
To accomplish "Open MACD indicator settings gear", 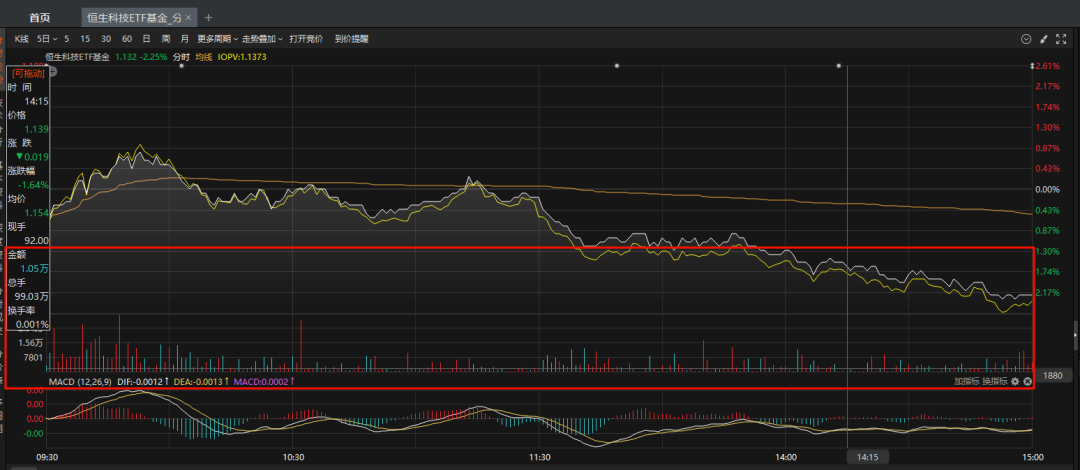I will [1015, 381].
